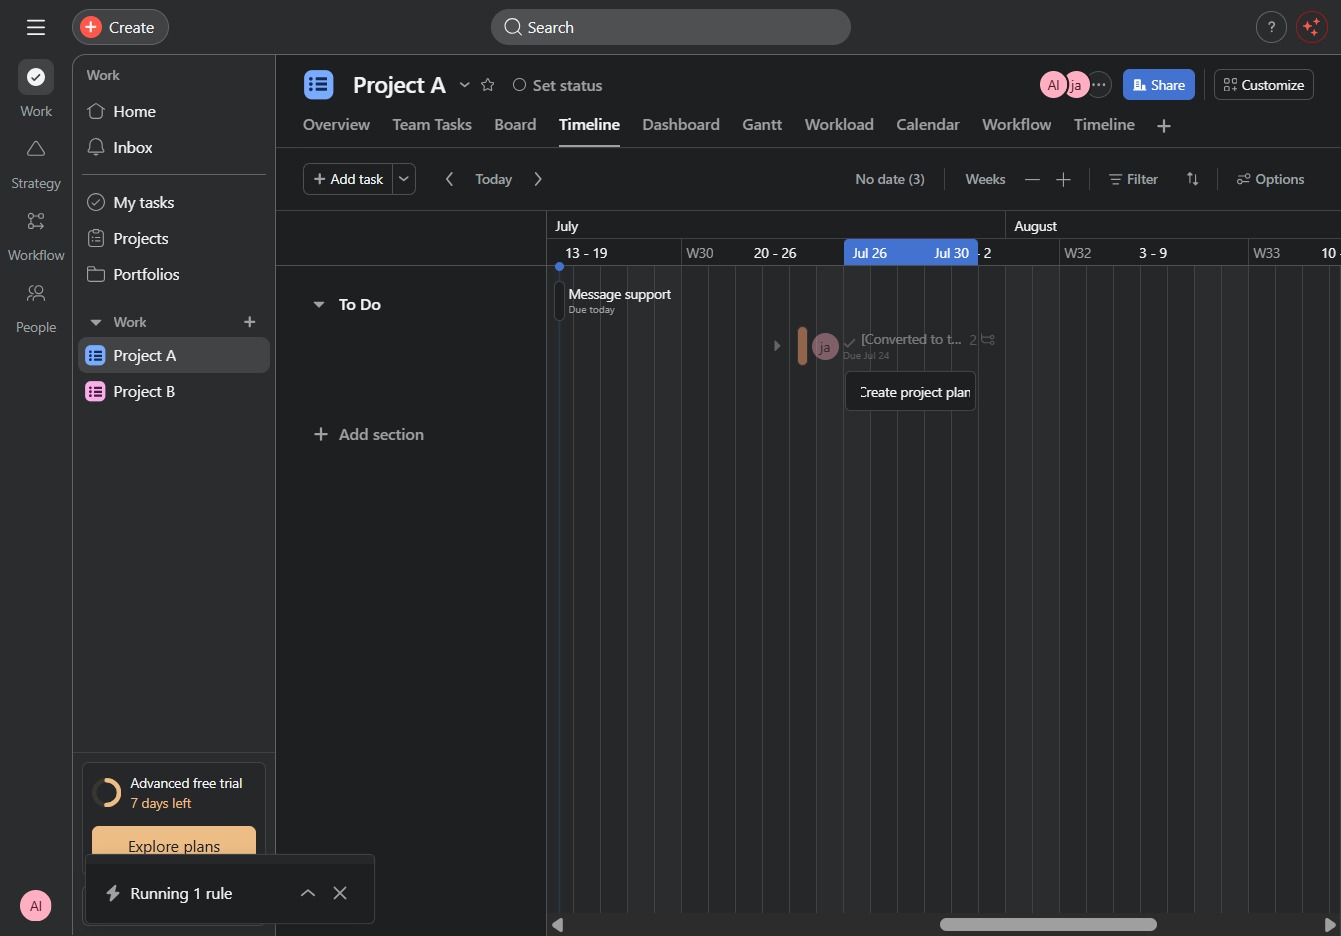Star Project A as favorite
The height and width of the screenshot is (936, 1341).
488,85
